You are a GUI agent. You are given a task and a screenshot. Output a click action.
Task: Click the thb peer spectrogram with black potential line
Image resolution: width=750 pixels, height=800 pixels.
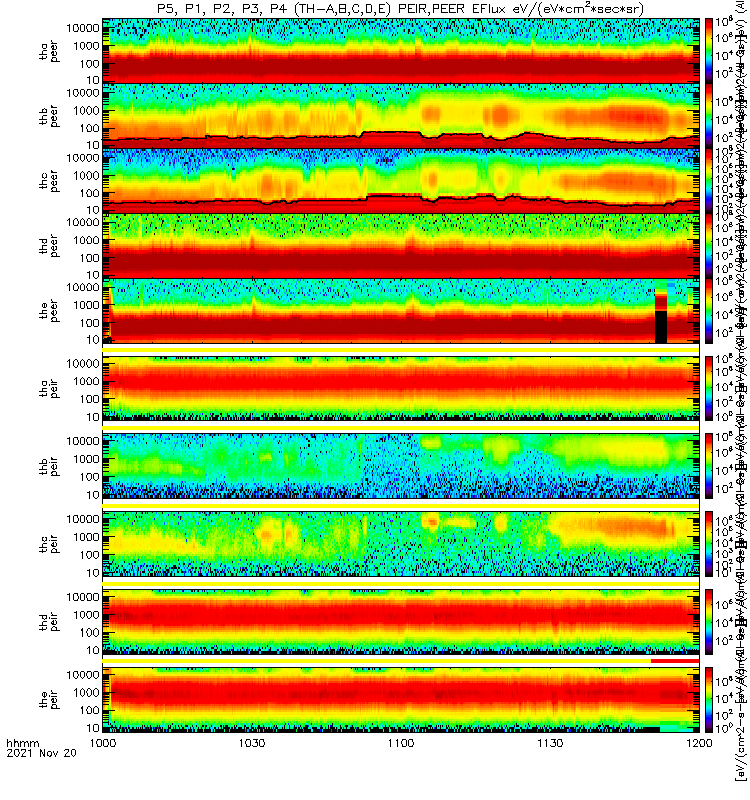[x=401, y=115]
